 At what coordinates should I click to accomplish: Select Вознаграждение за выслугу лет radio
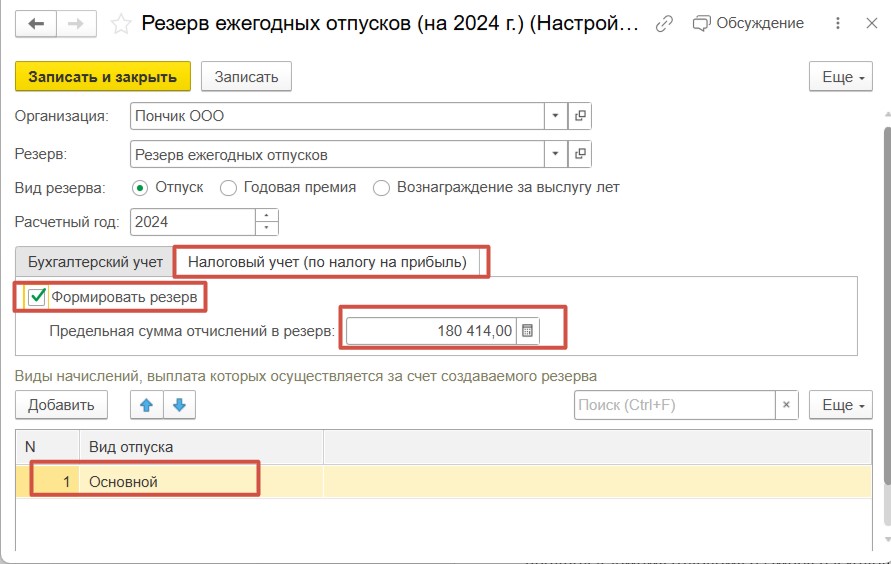point(381,188)
